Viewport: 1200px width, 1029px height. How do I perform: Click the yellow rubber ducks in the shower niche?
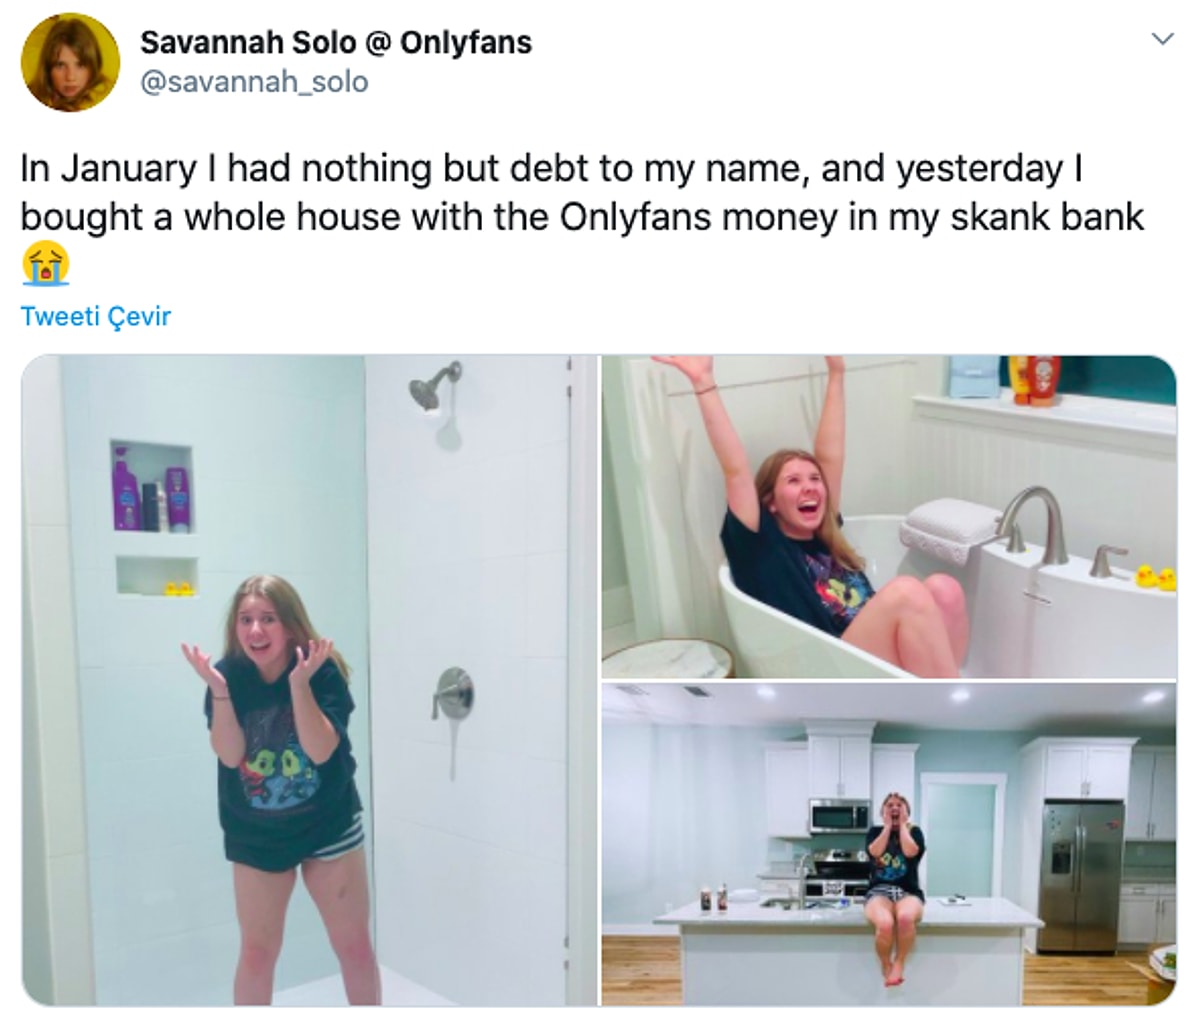178,587
